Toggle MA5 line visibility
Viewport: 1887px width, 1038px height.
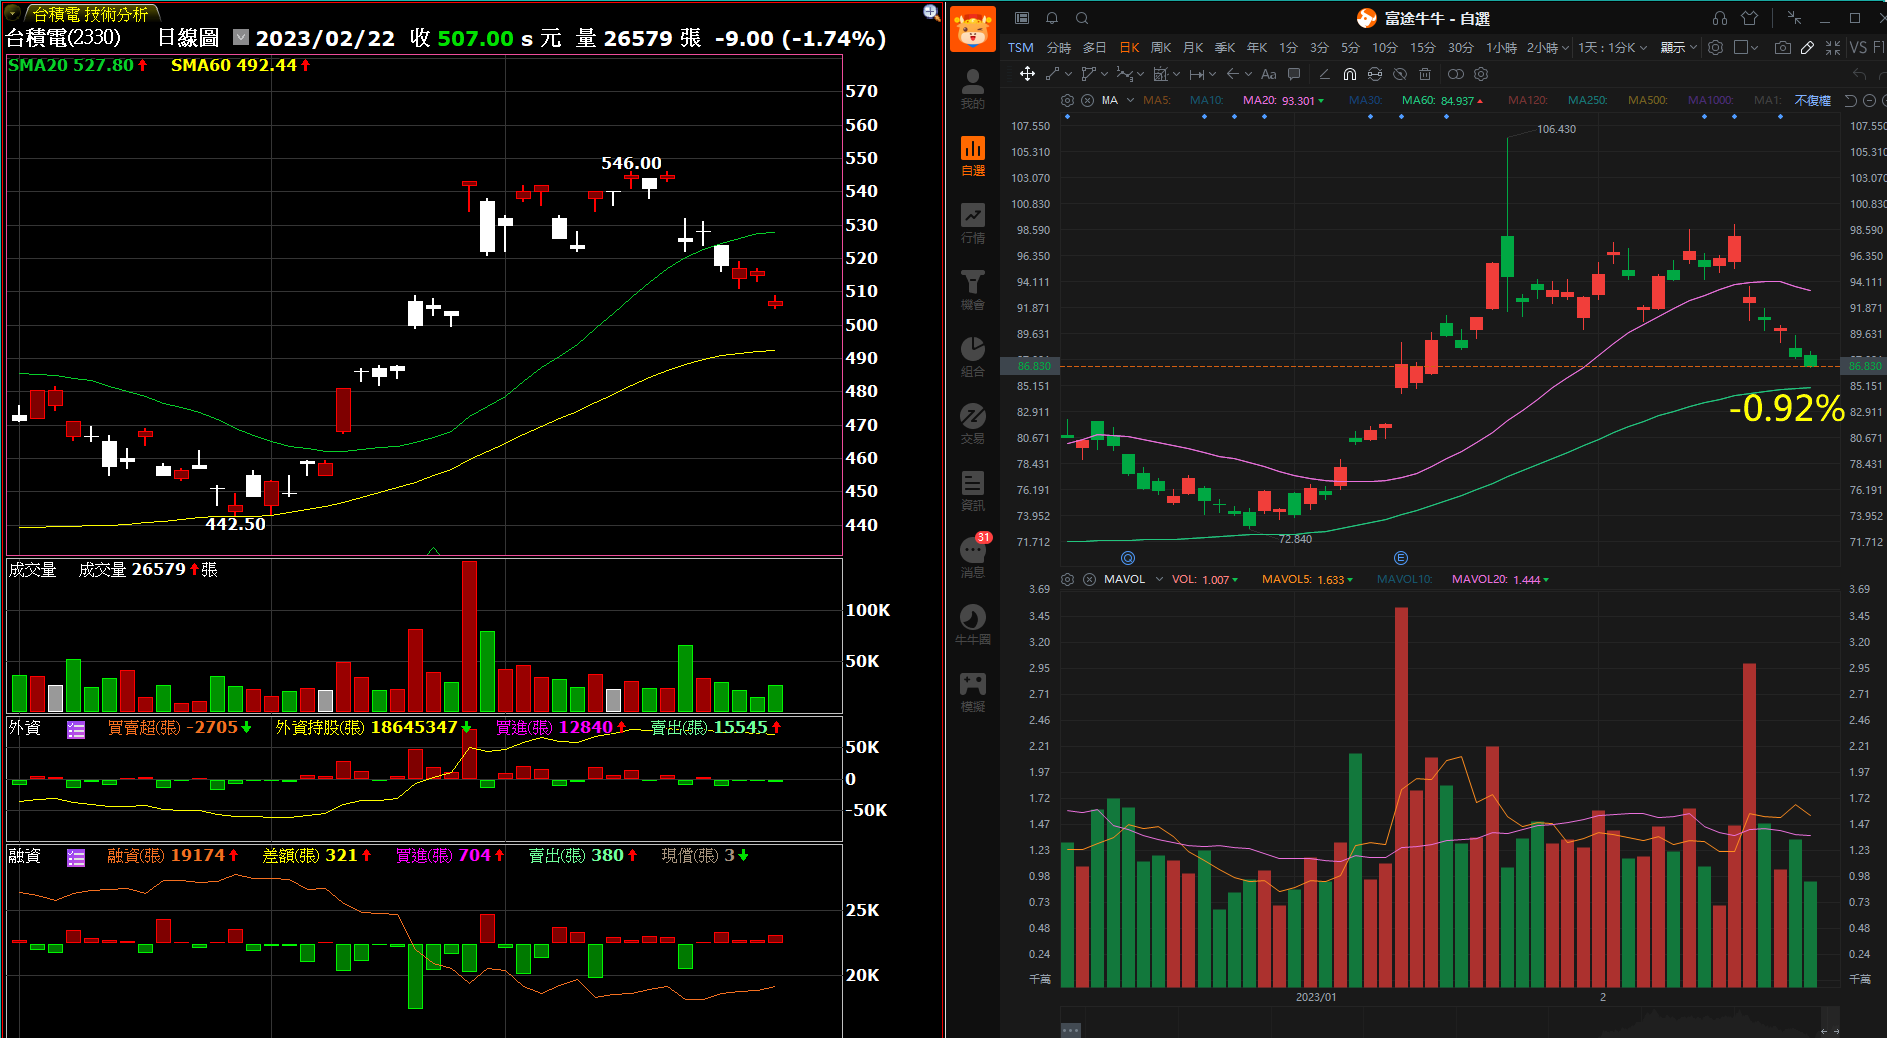click(x=1157, y=100)
